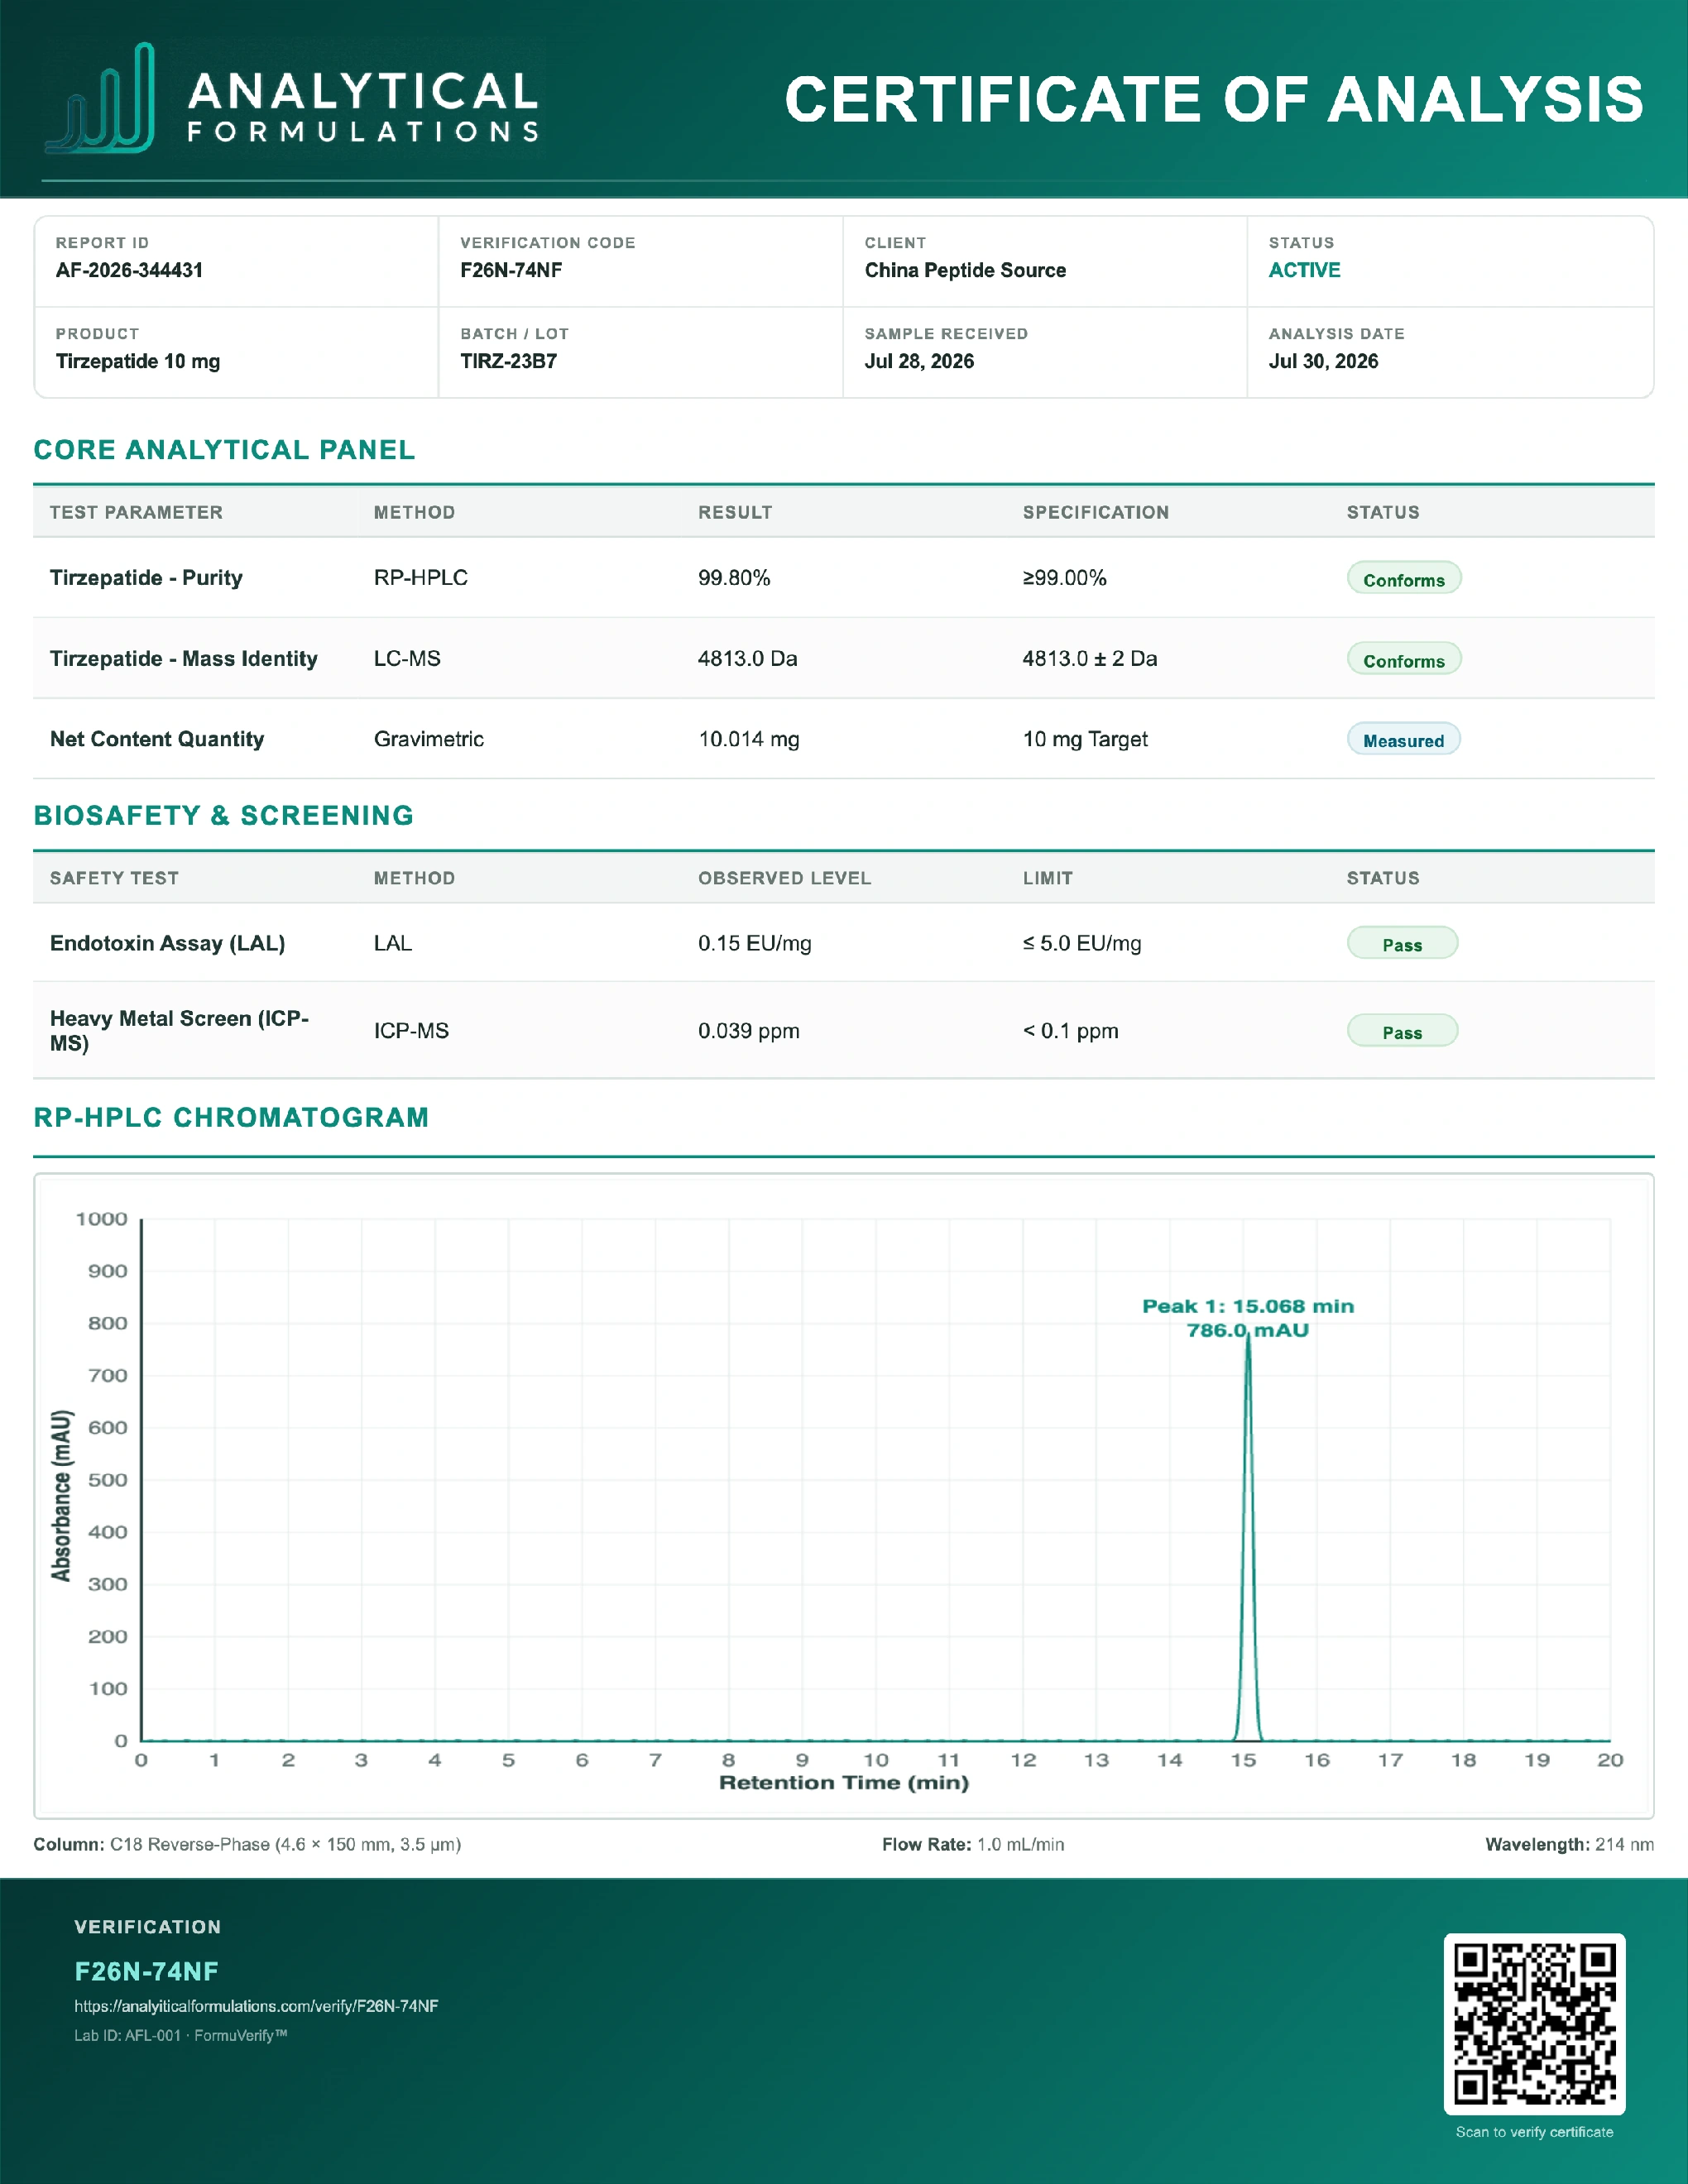Click the Certificate of Analysis title
The height and width of the screenshot is (2184, 1688).
(x=1214, y=100)
